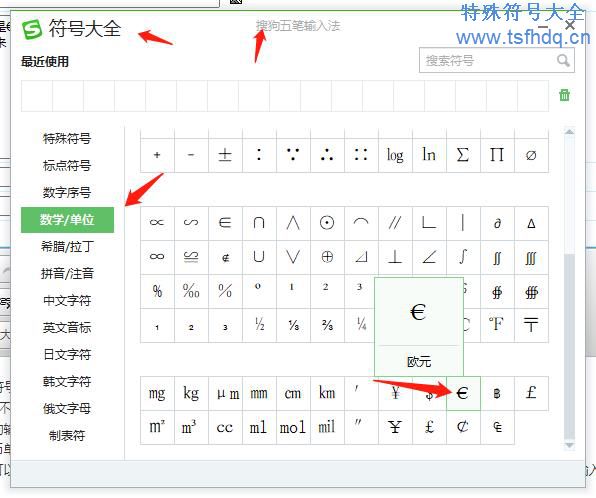Switch to 英文音标 category
This screenshot has height=498, width=596.
coord(67,327)
